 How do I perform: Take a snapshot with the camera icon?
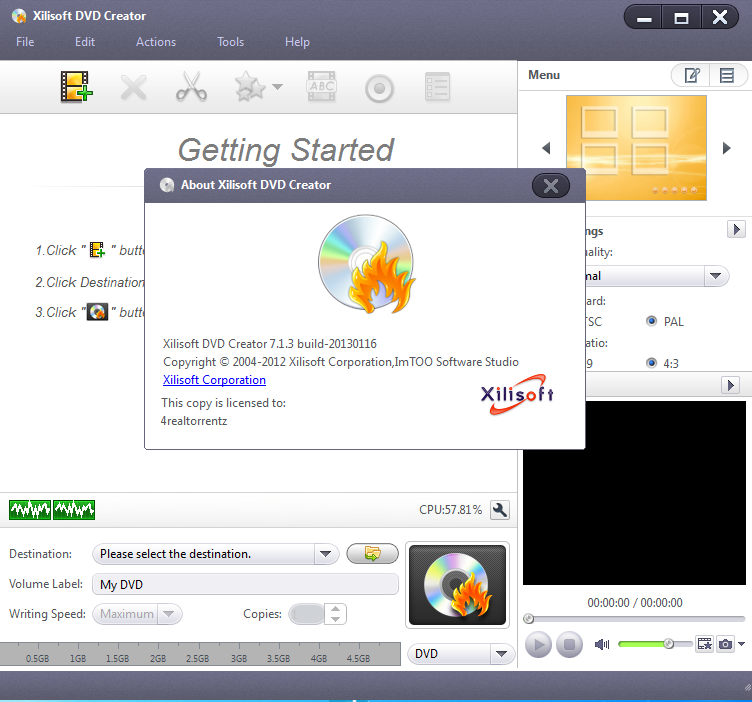[x=726, y=644]
